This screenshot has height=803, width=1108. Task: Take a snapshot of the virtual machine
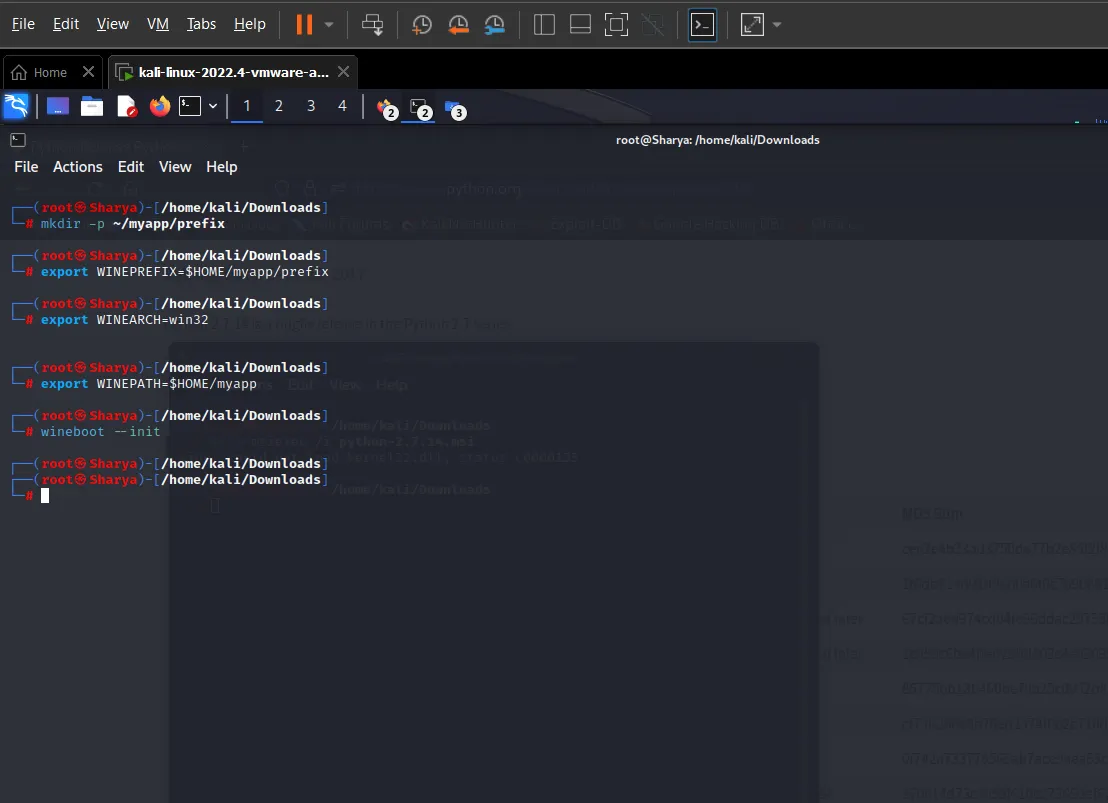(421, 24)
